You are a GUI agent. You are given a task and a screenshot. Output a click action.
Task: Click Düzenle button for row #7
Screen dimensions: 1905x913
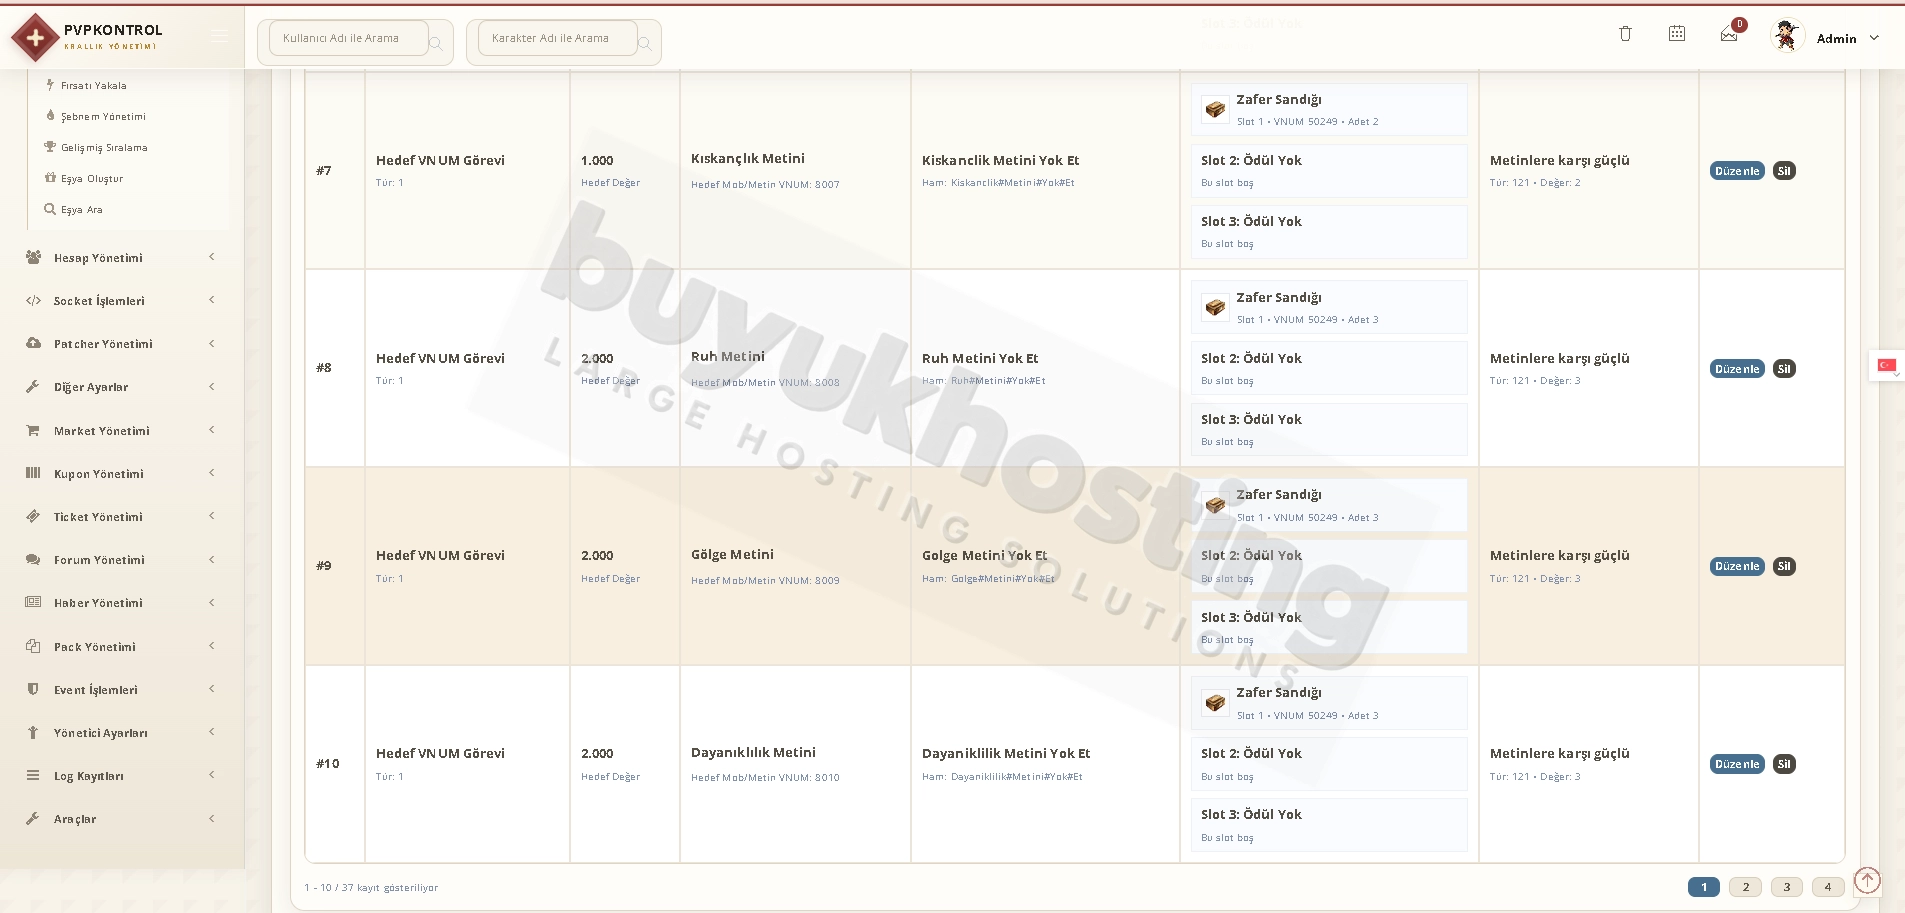[1737, 171]
